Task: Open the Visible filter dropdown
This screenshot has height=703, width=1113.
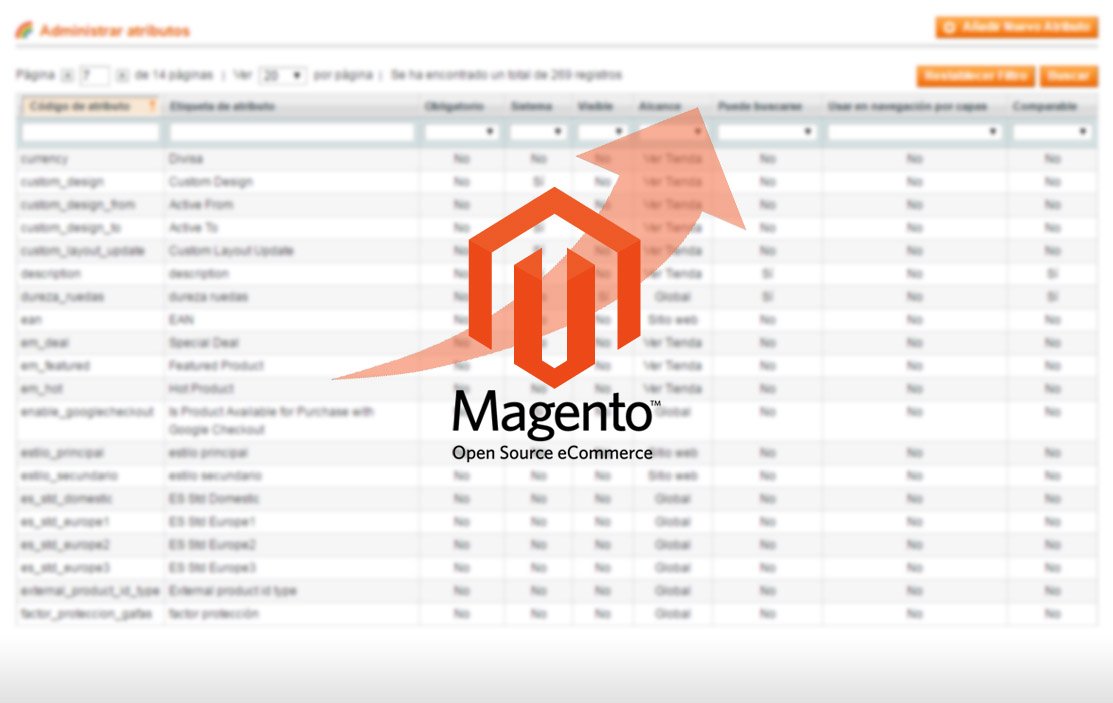Action: click(601, 132)
